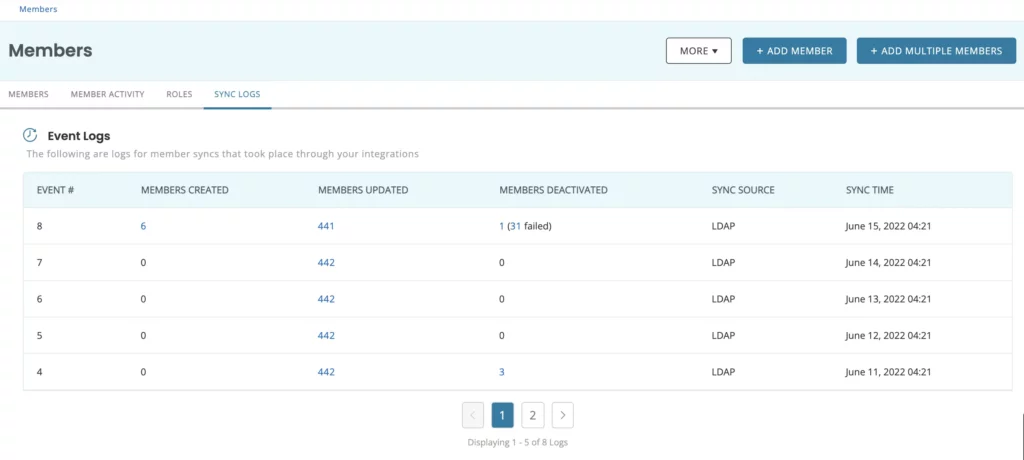Open 3 deactivated members in event 4

click(x=502, y=372)
